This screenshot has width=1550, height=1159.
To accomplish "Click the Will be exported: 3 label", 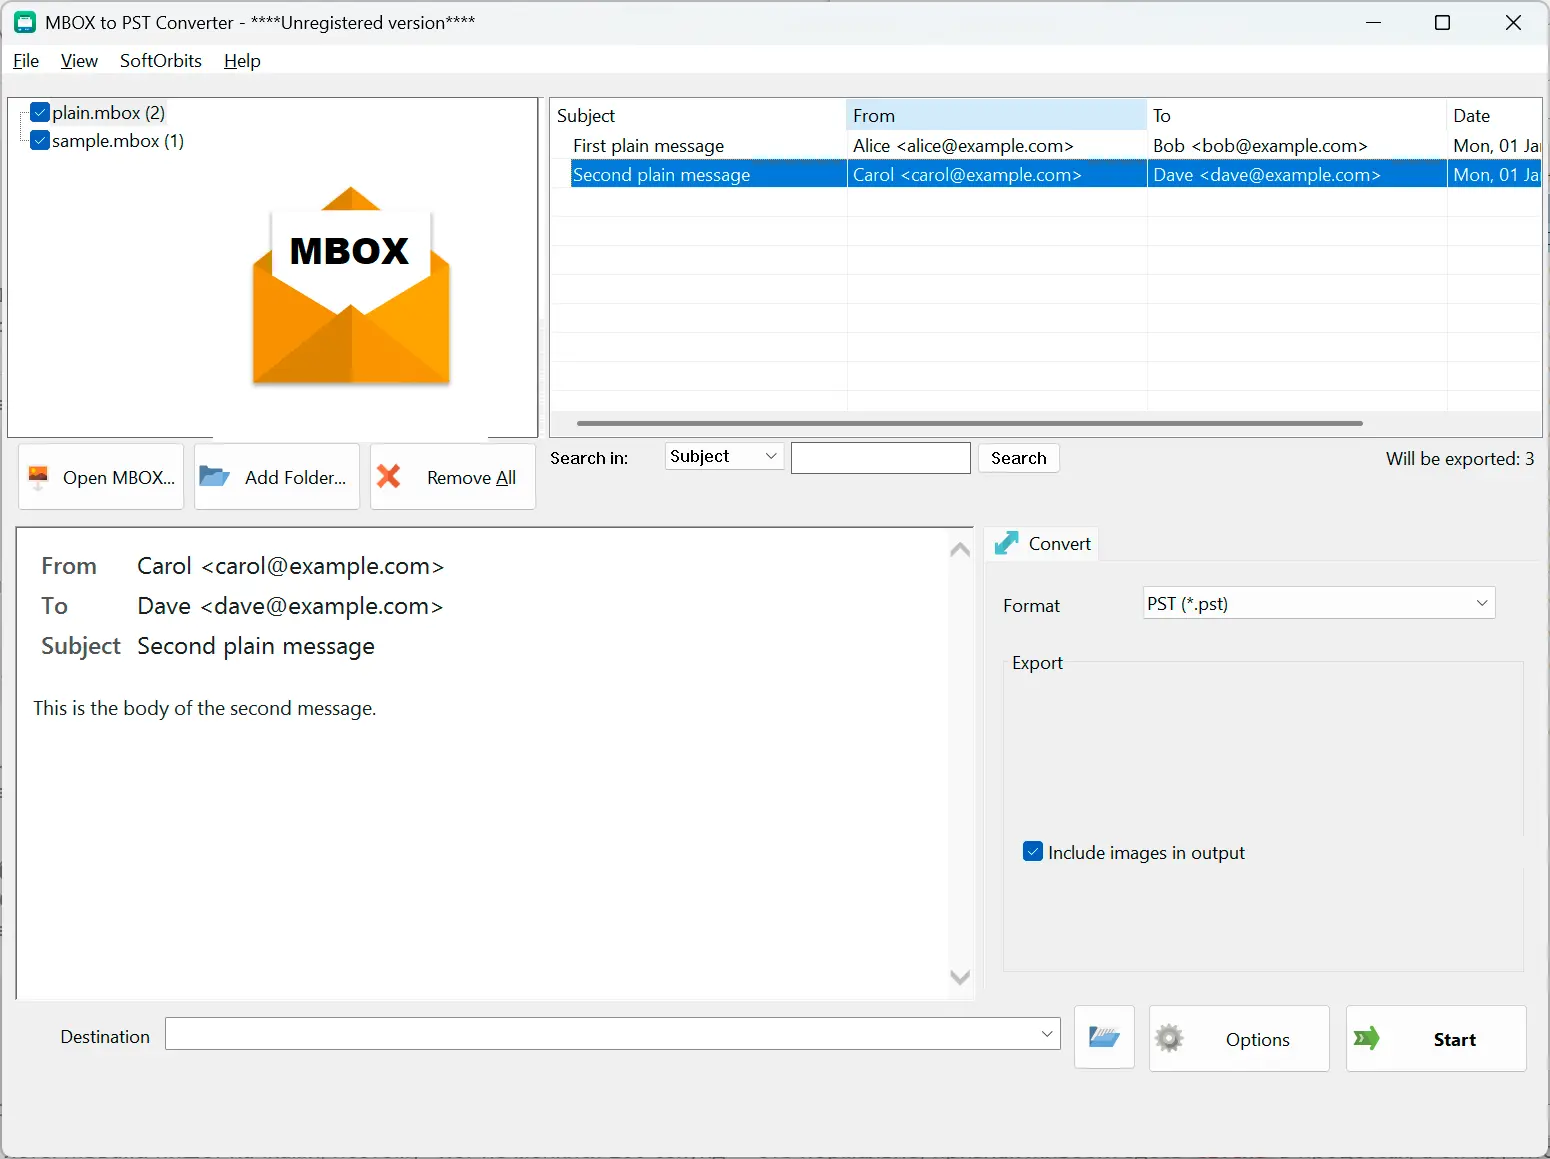I will [1459, 459].
